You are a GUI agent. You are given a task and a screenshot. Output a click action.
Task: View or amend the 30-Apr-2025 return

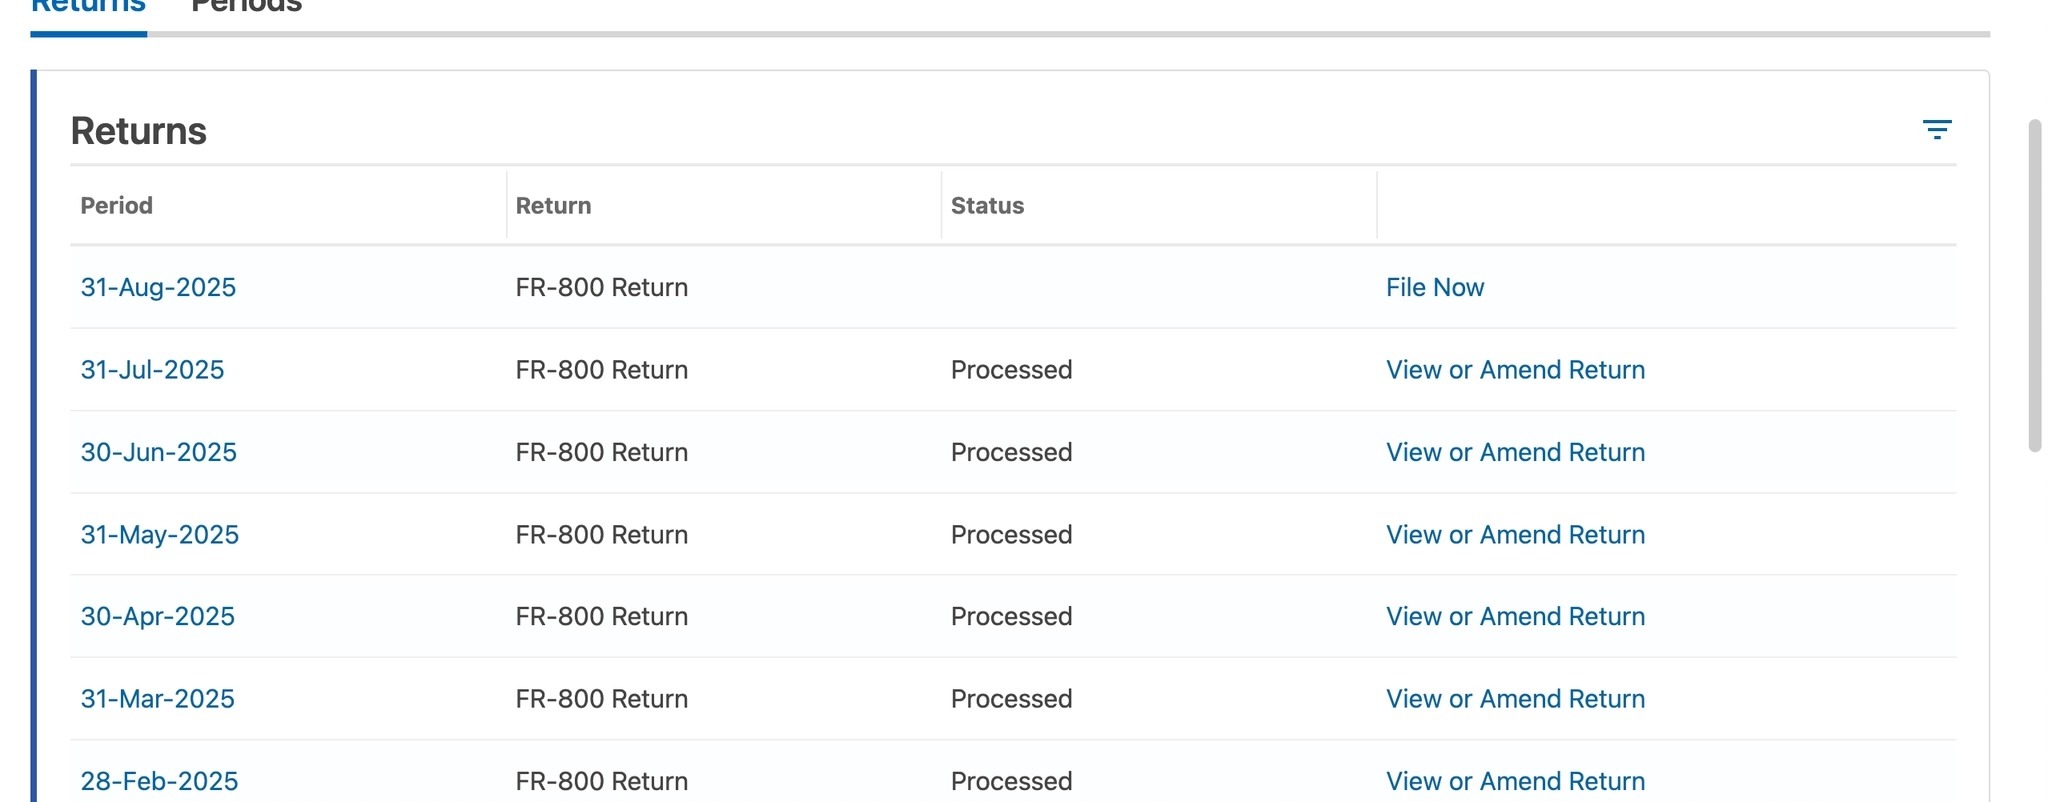1515,616
